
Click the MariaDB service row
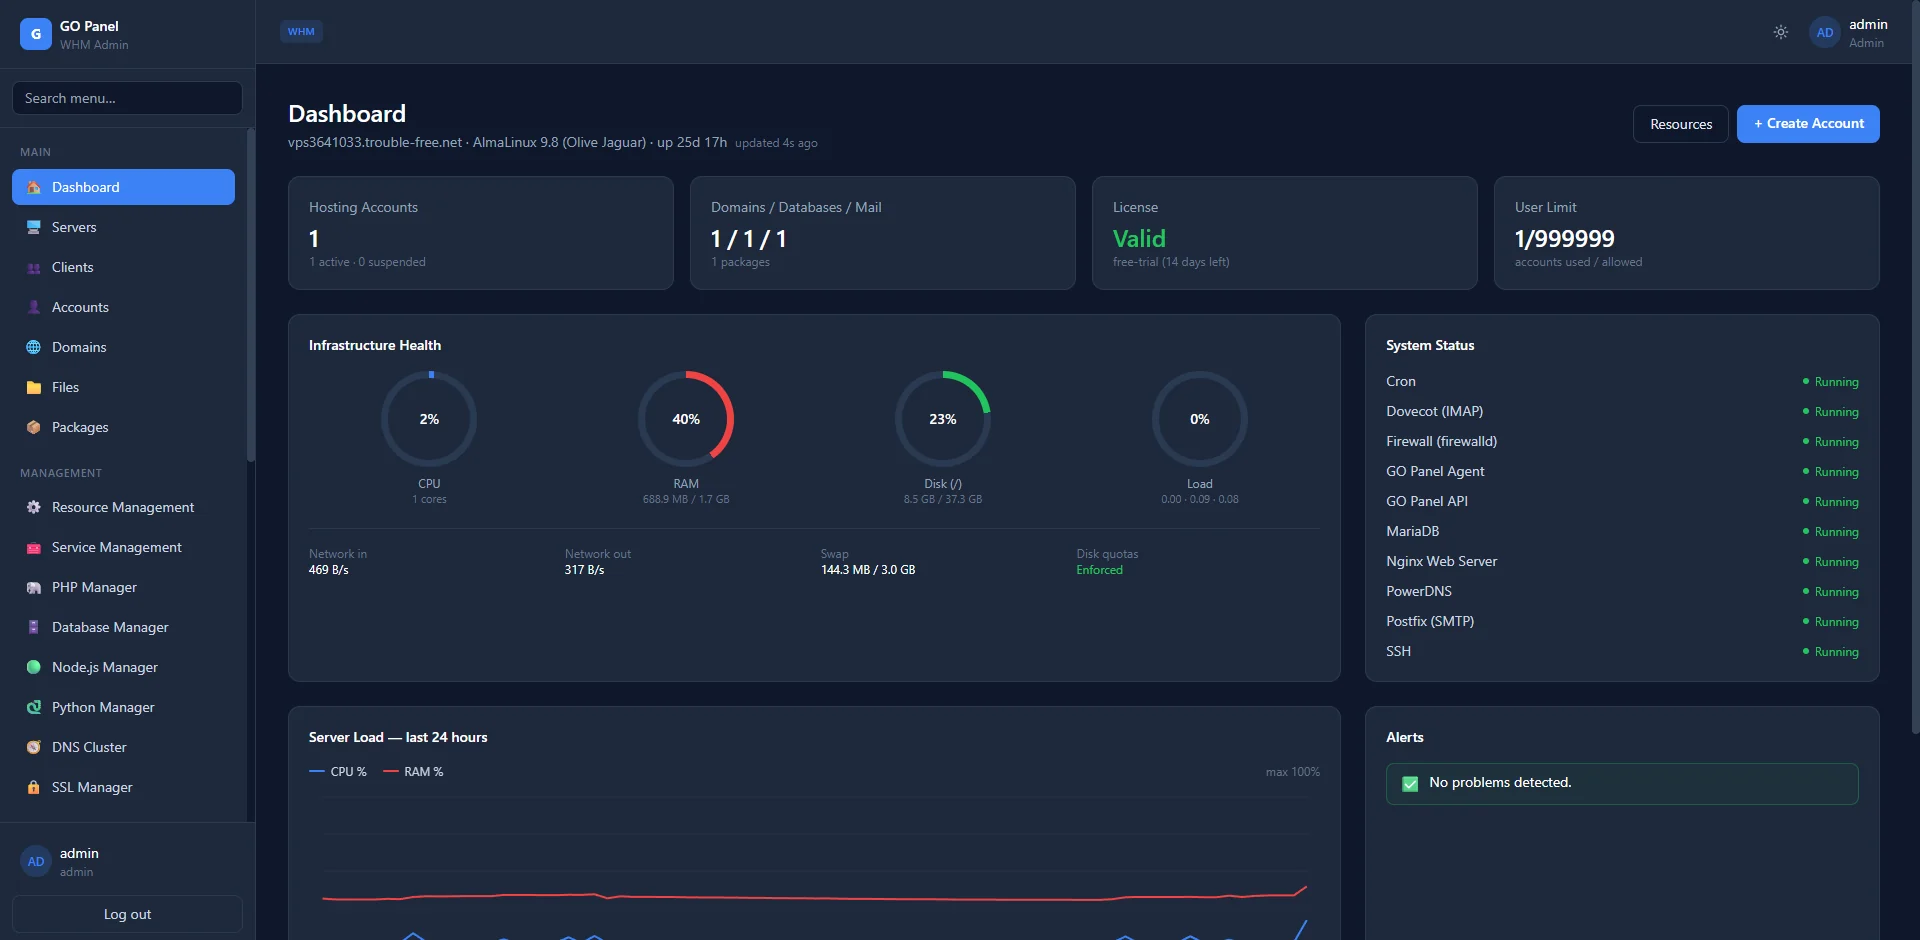tap(1622, 531)
